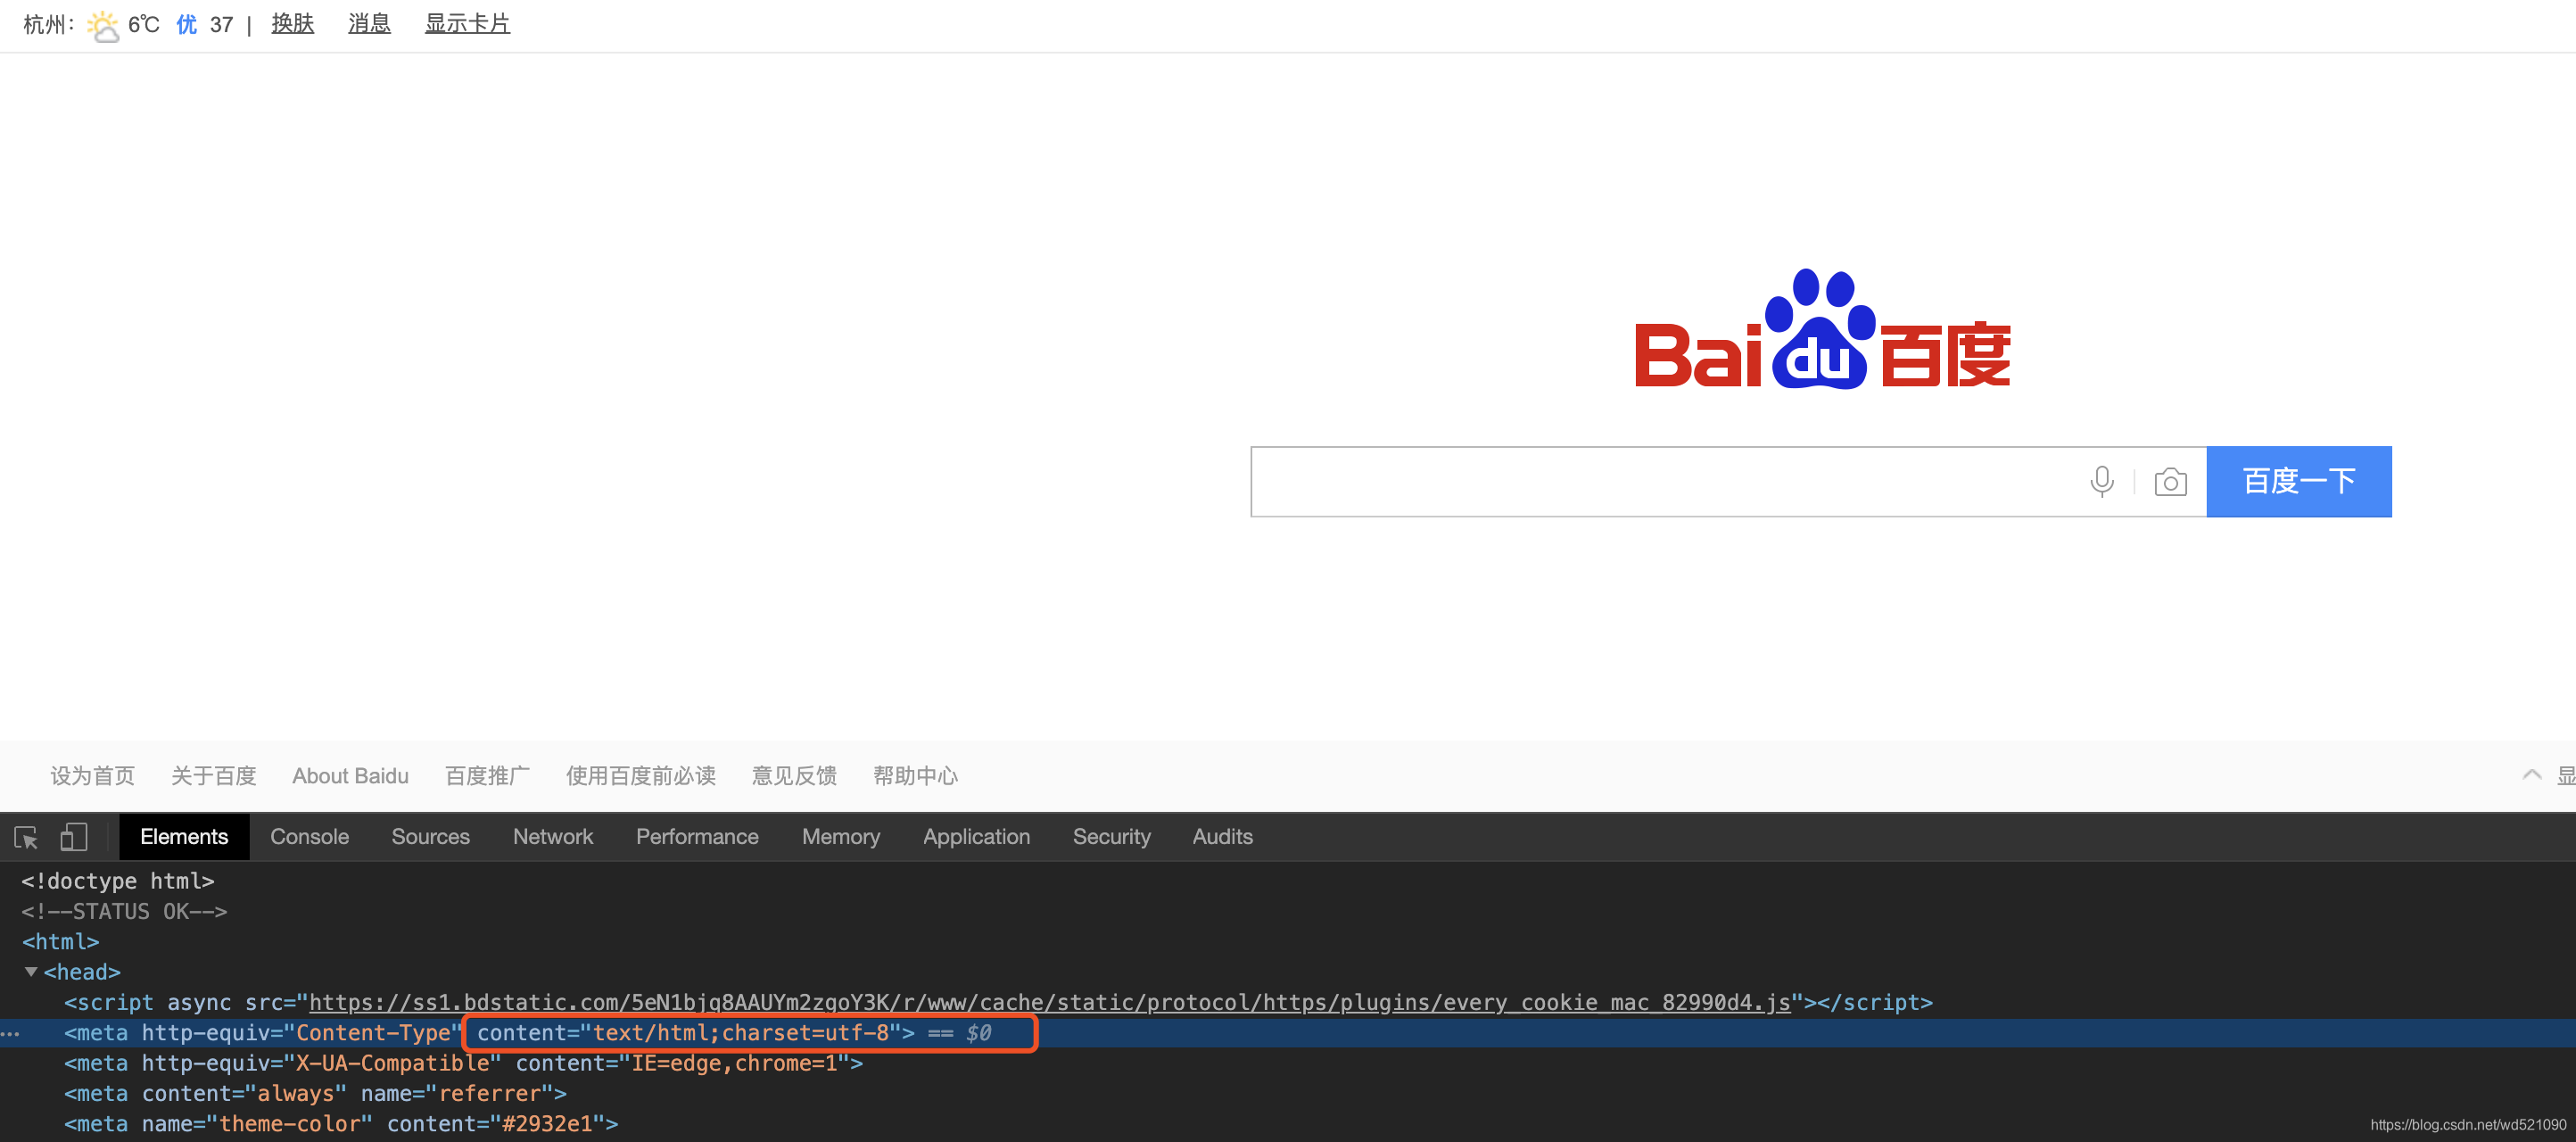The height and width of the screenshot is (1142, 2576).
Task: Click the voice search microphone icon
Action: click(x=2102, y=482)
